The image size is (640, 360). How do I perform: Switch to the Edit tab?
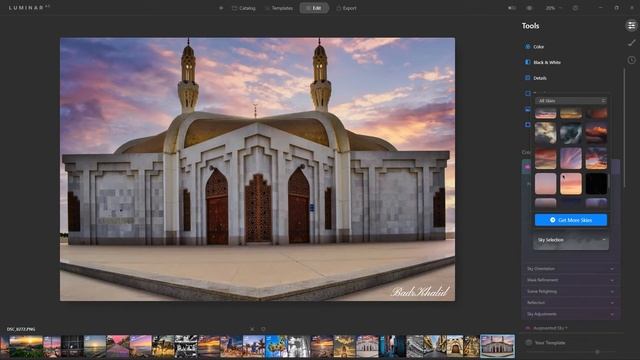coord(314,8)
